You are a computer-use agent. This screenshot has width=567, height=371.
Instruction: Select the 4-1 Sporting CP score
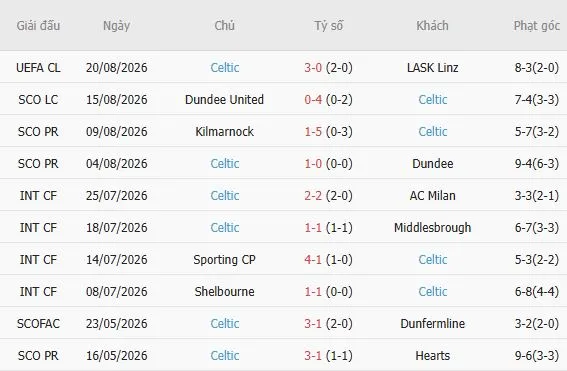(313, 260)
